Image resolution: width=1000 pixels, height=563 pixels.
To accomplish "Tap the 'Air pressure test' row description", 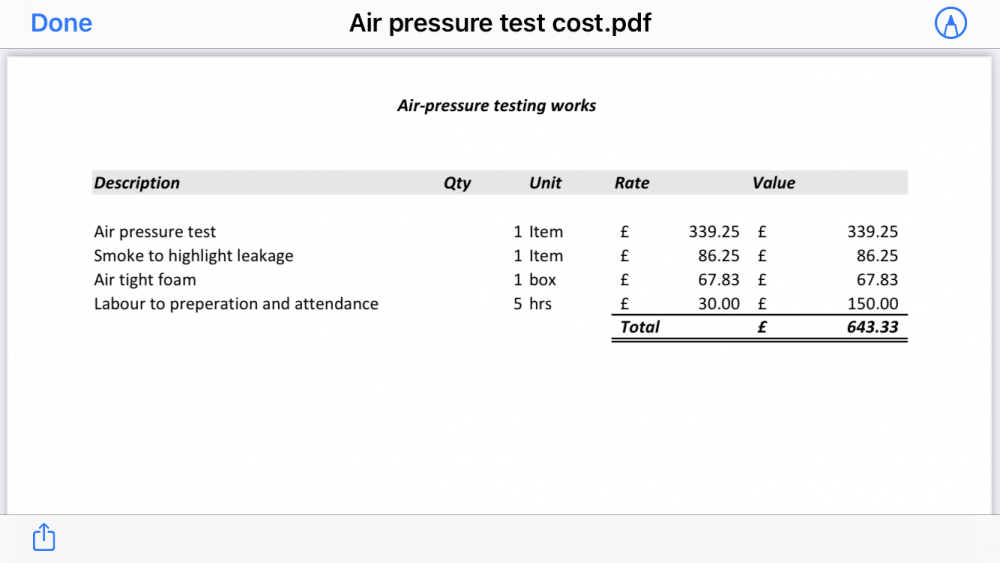I will pos(155,231).
